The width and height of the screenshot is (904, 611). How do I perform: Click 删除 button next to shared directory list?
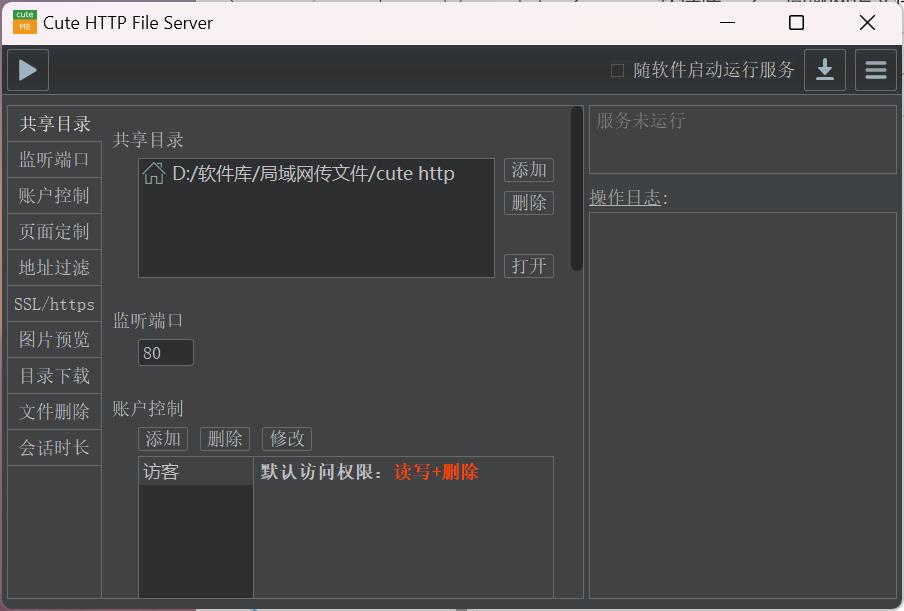(x=528, y=203)
